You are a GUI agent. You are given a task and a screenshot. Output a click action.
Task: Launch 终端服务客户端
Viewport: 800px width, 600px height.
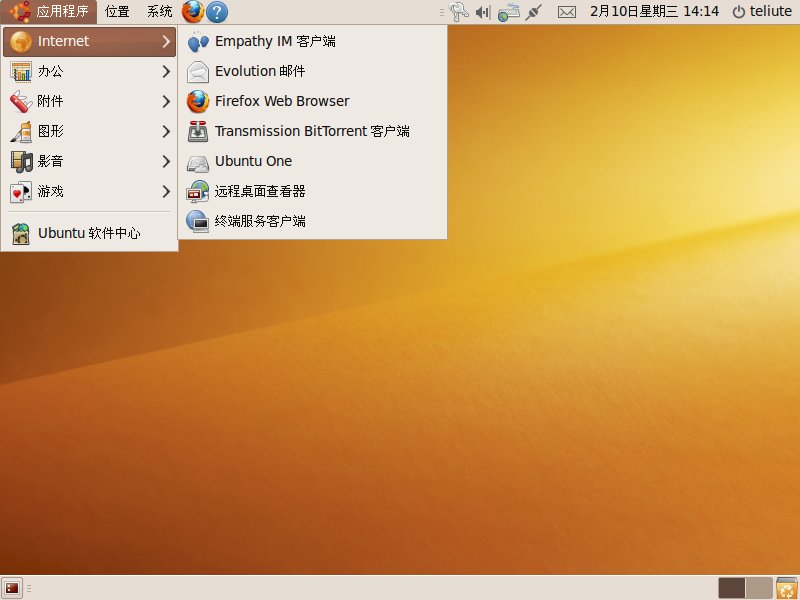[x=312, y=222]
